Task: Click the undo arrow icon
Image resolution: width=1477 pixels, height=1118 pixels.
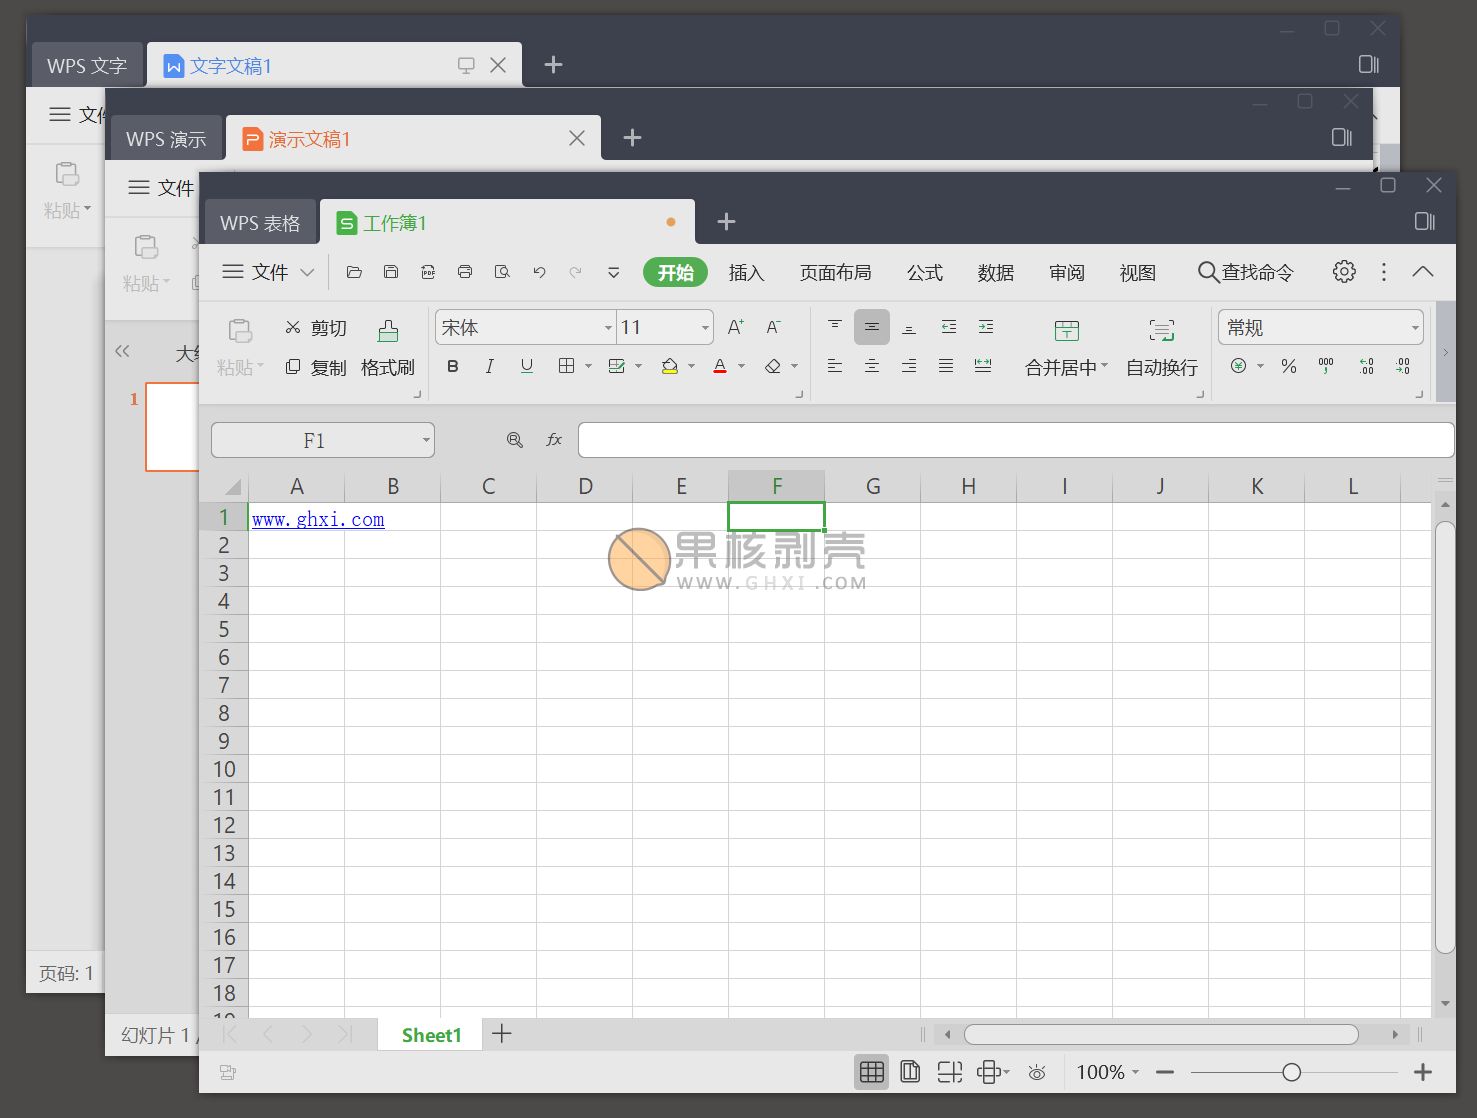Action: pyautogui.click(x=539, y=271)
